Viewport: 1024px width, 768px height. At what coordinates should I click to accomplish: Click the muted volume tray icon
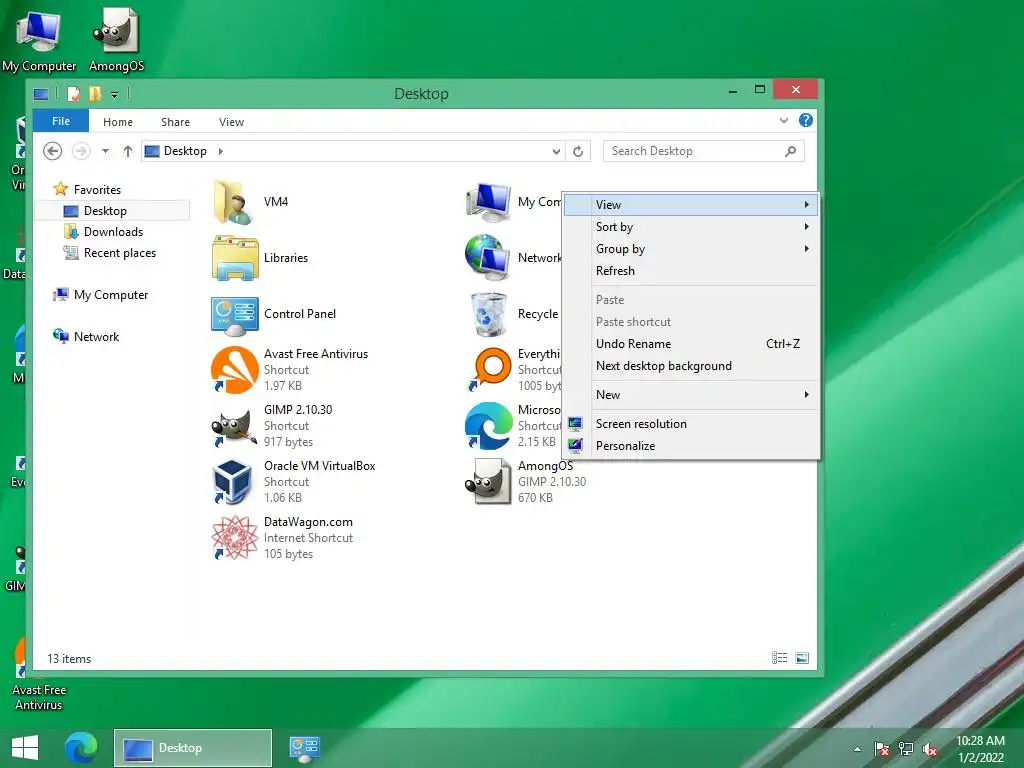930,749
